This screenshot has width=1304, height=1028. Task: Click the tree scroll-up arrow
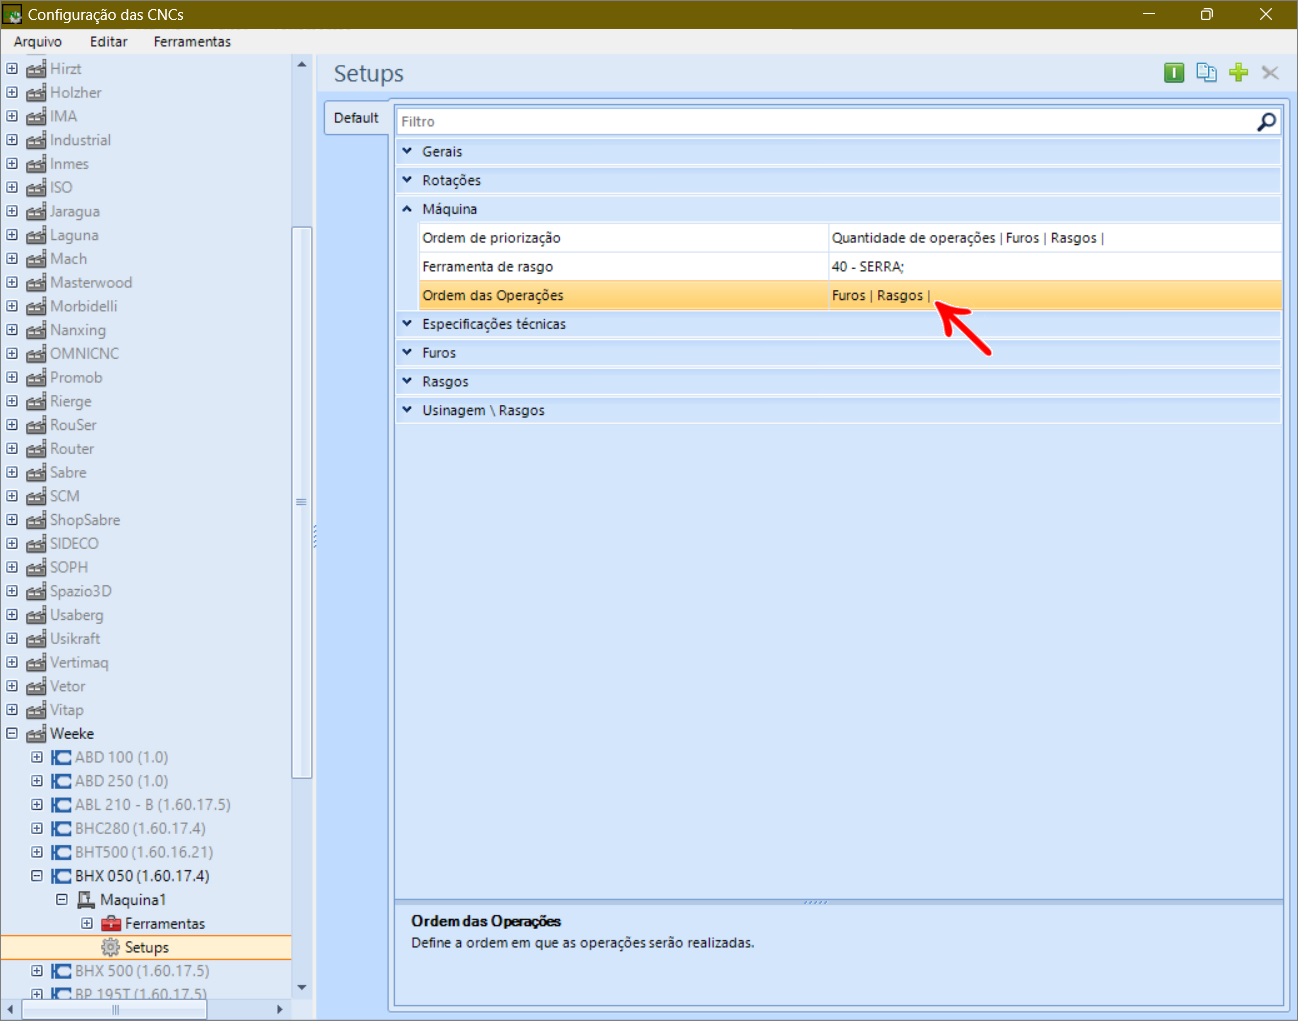301,65
